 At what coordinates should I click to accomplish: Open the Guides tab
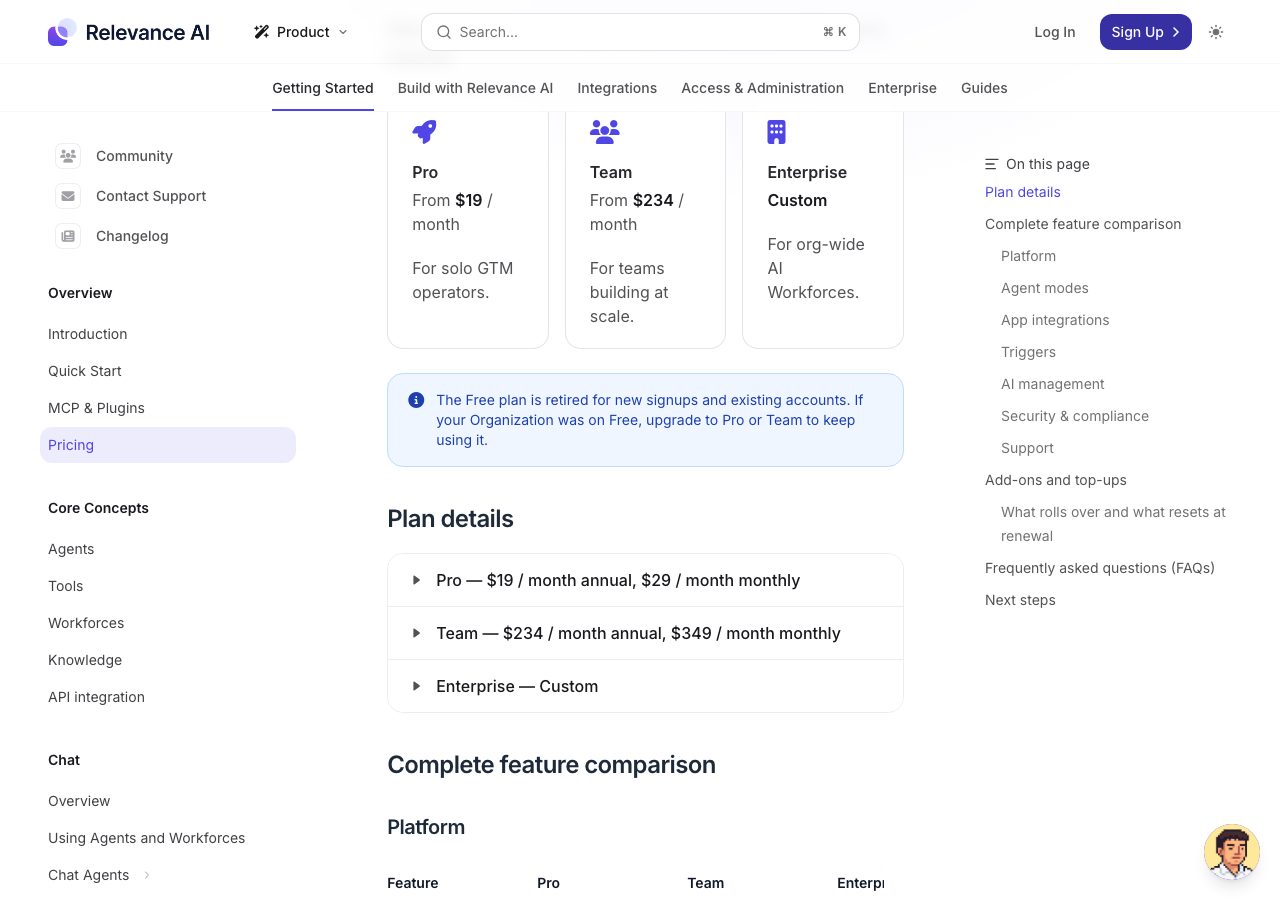click(984, 88)
